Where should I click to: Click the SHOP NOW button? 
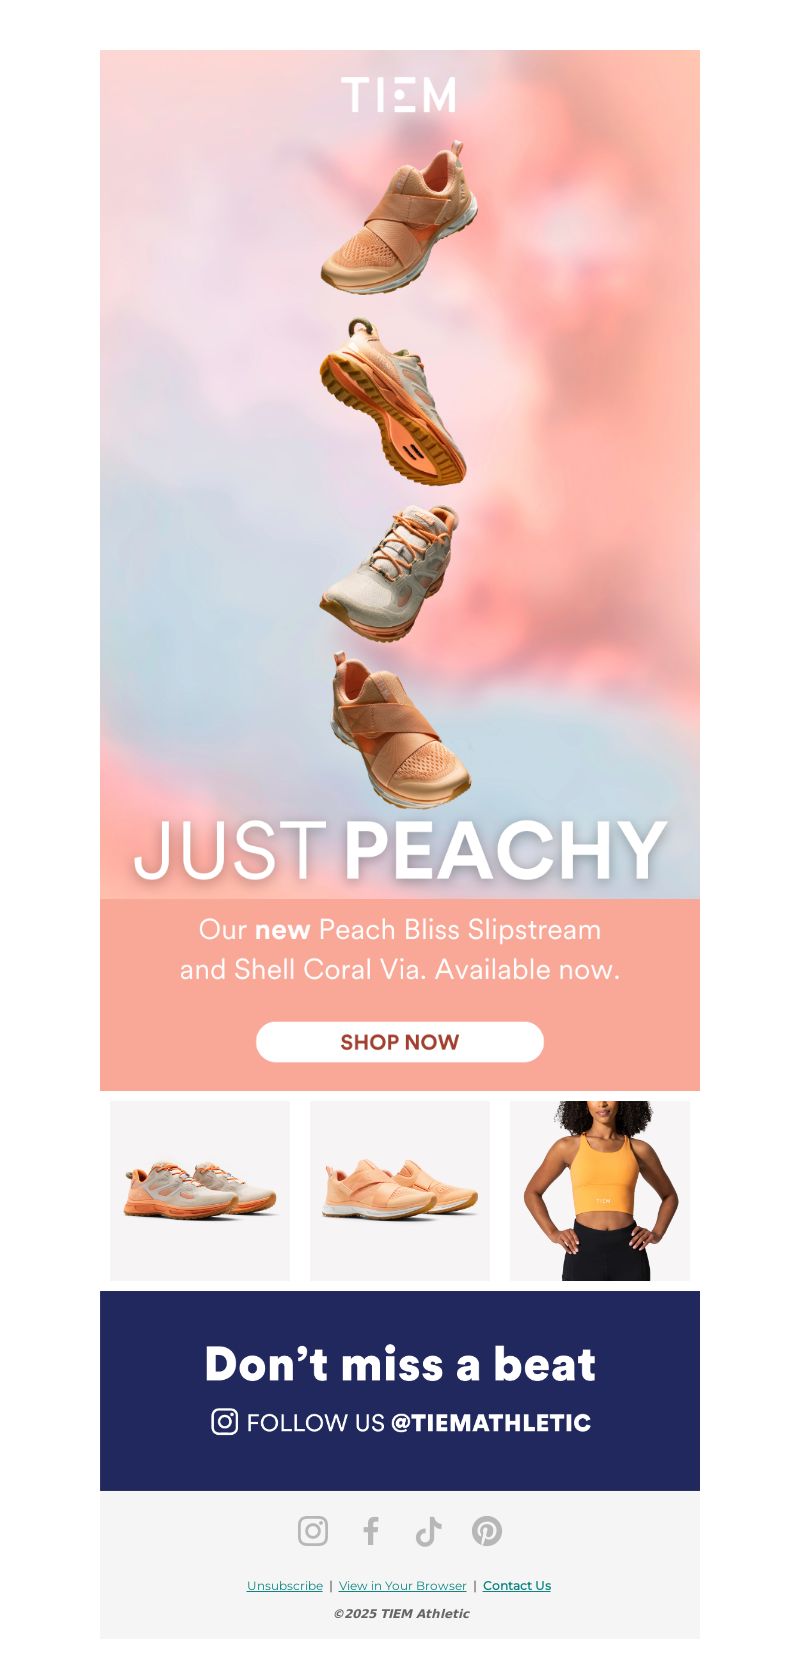400,1042
